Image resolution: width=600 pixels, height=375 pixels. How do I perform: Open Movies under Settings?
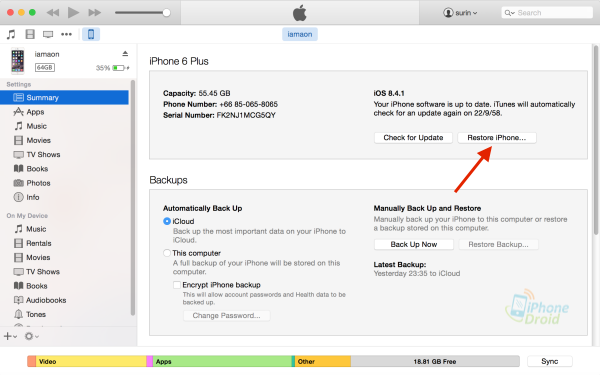tap(64, 140)
